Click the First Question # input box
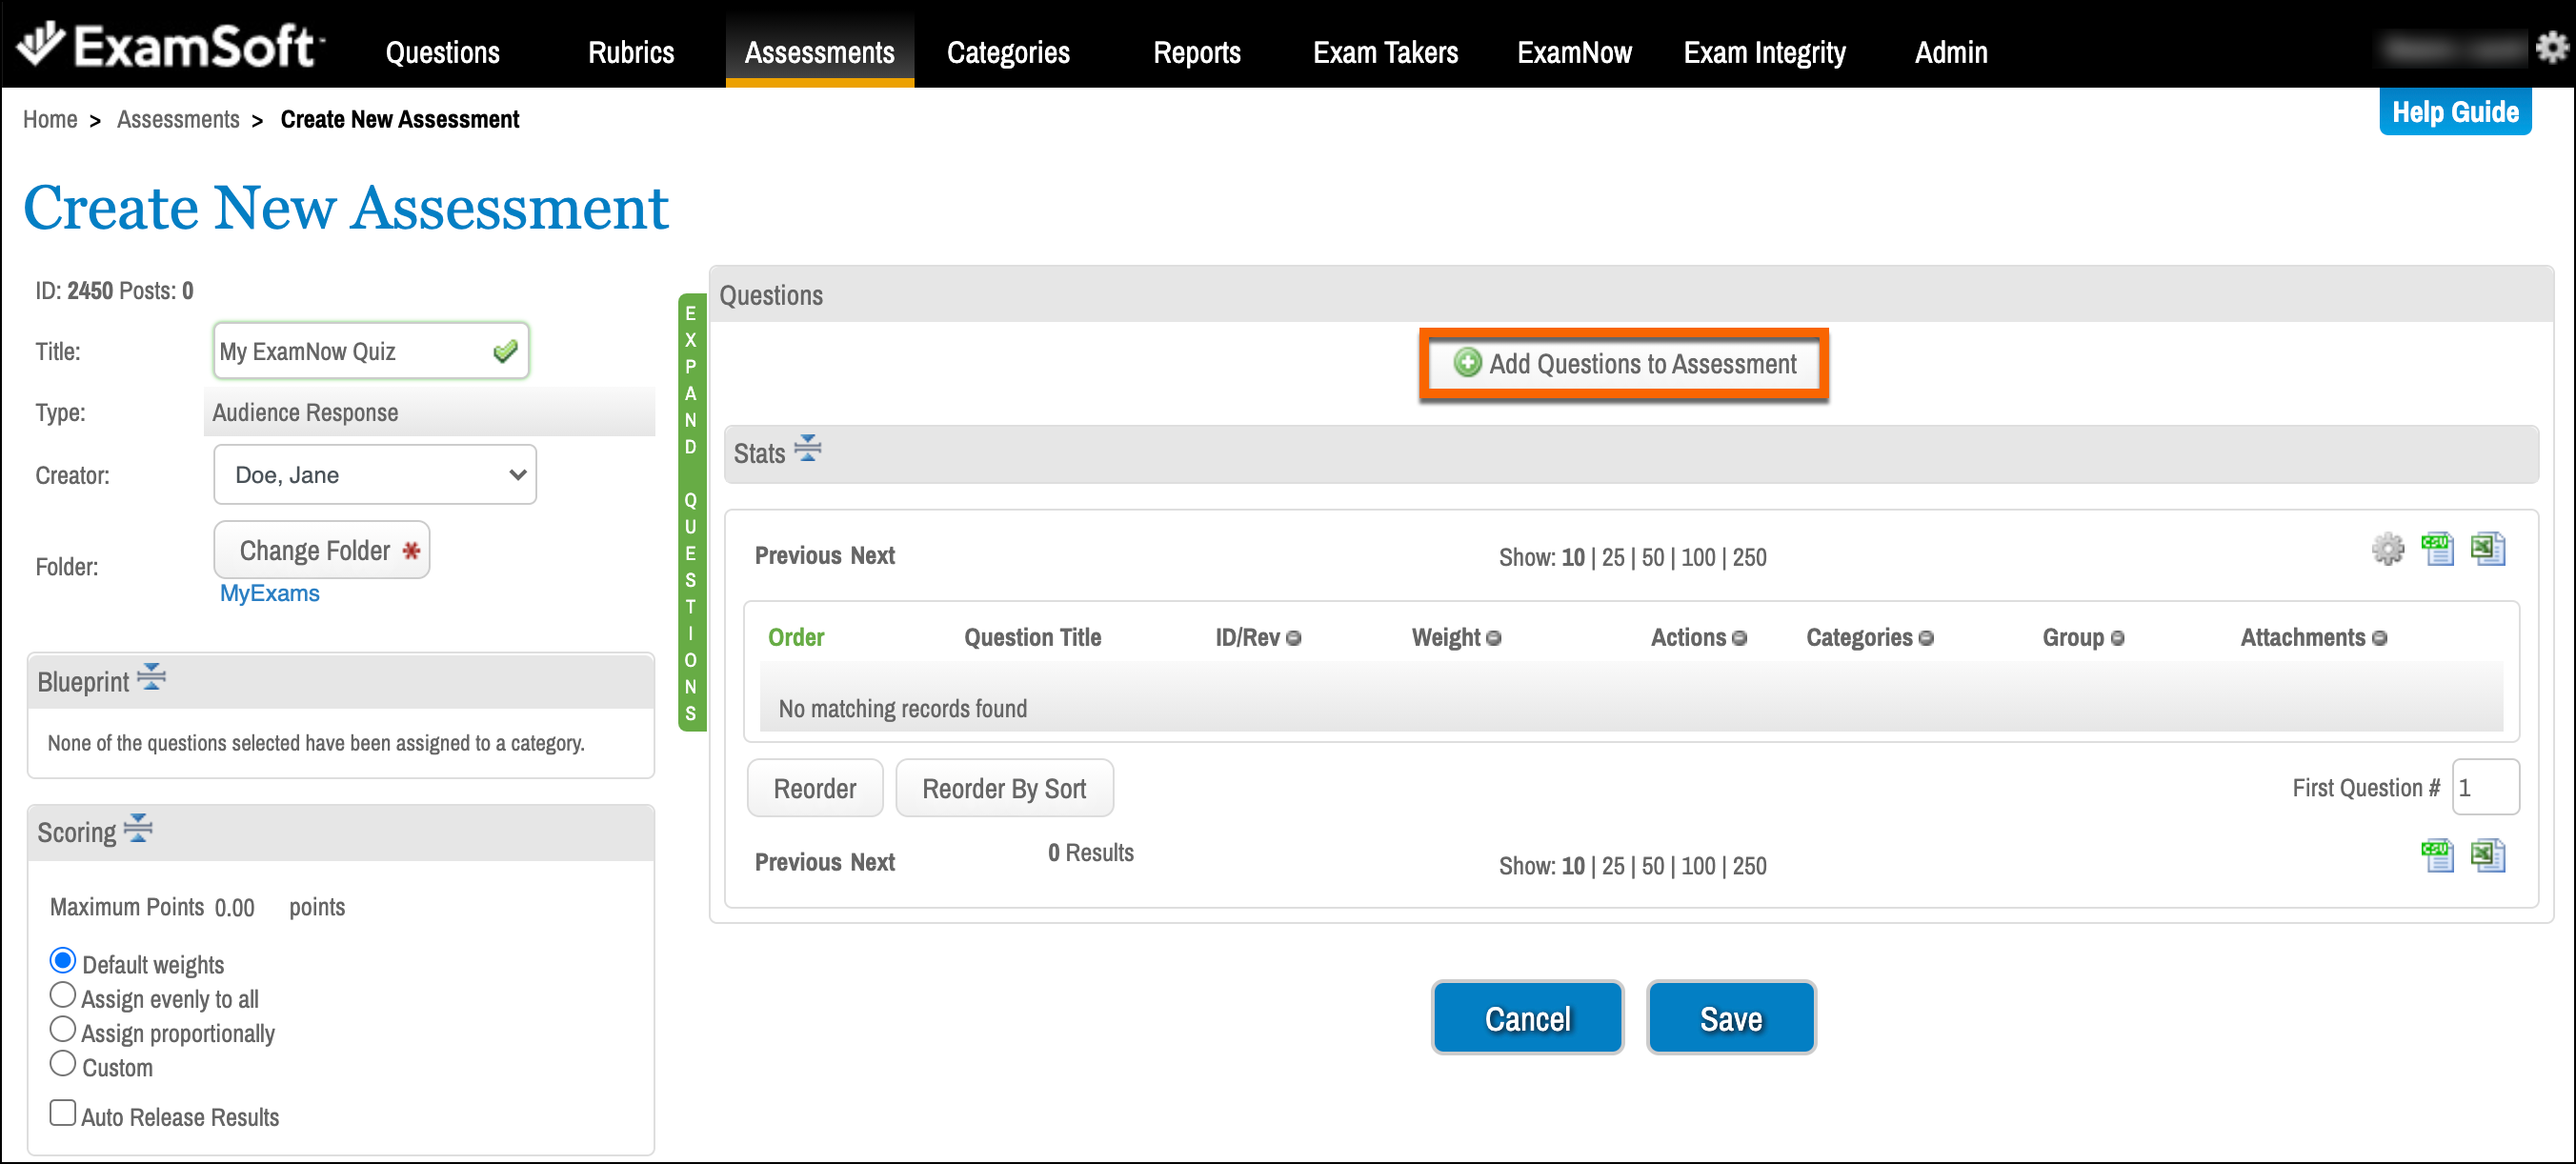 pos(2485,788)
